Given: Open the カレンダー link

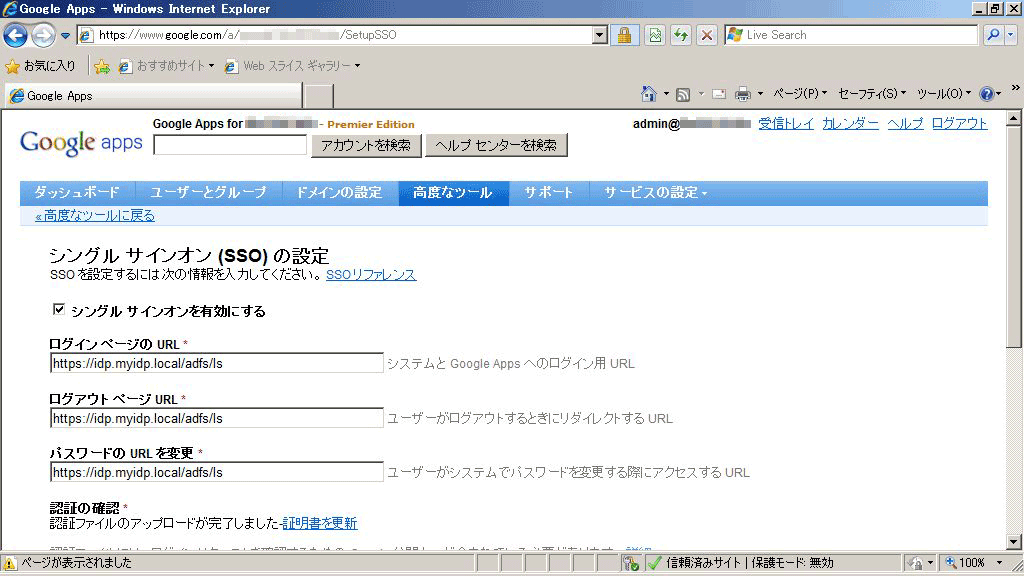Looking at the screenshot, I should [850, 123].
